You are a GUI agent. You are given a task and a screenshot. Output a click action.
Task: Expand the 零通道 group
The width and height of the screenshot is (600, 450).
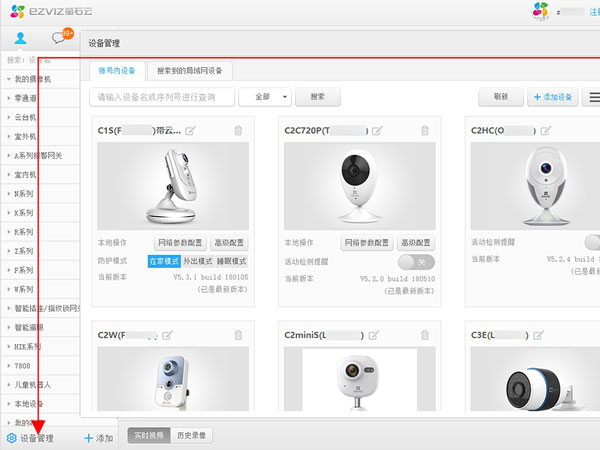point(8,98)
